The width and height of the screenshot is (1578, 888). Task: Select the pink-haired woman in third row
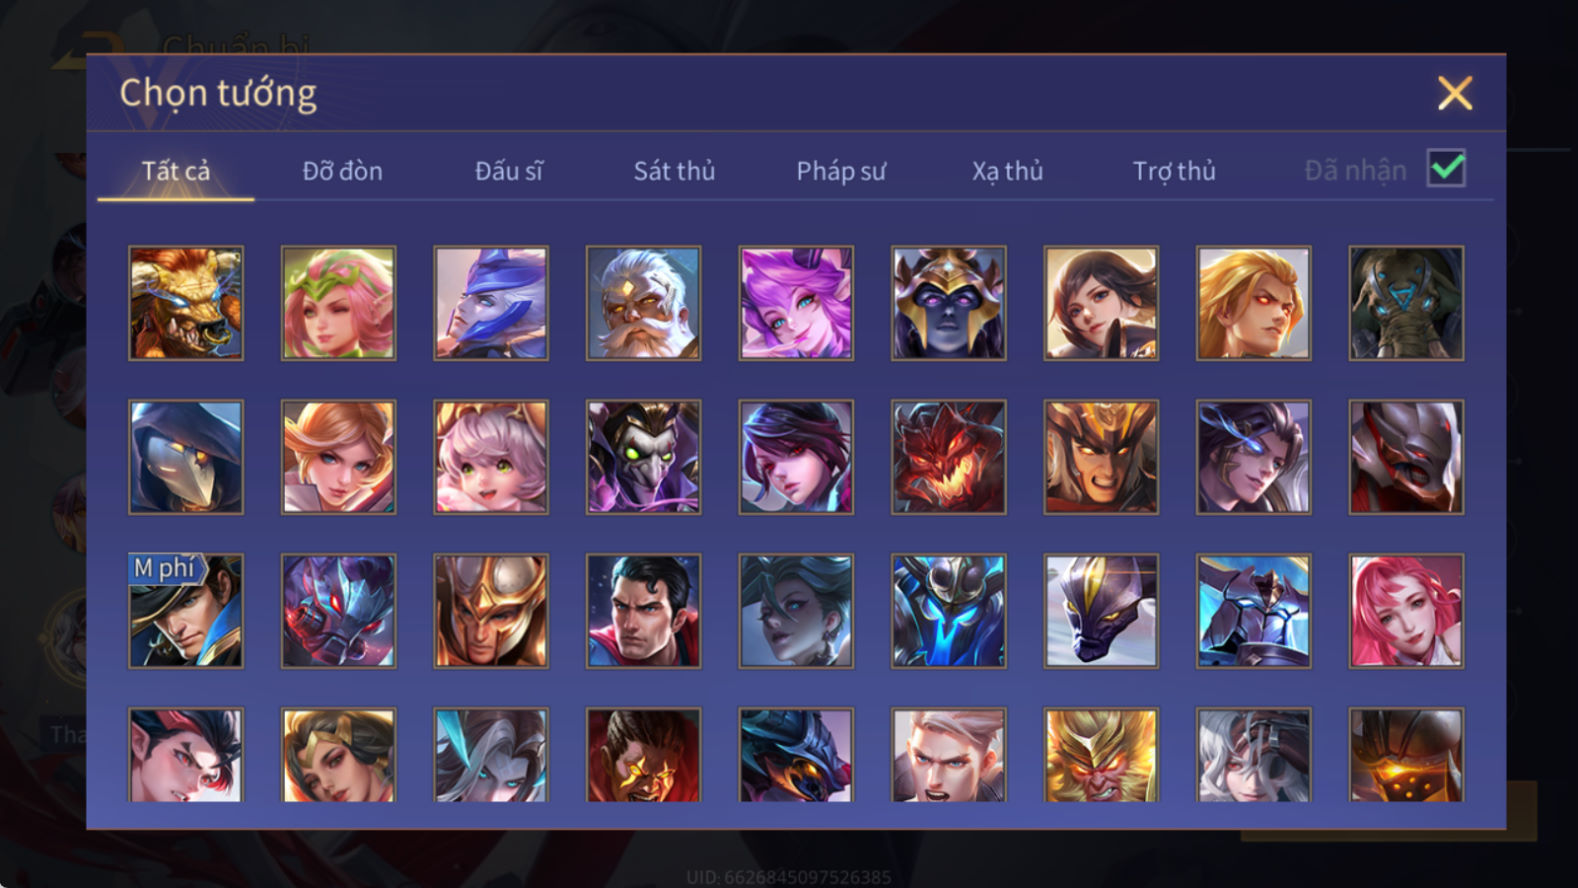(x=1406, y=611)
